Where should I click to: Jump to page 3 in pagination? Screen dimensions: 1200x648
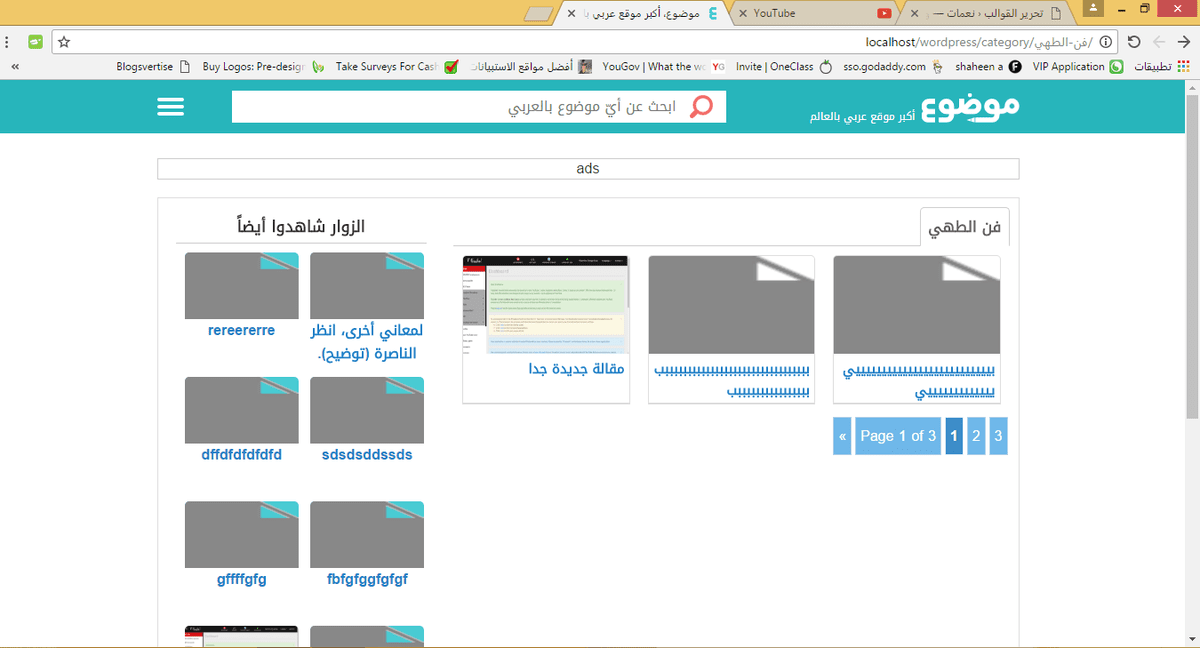pyautogui.click(x=998, y=436)
